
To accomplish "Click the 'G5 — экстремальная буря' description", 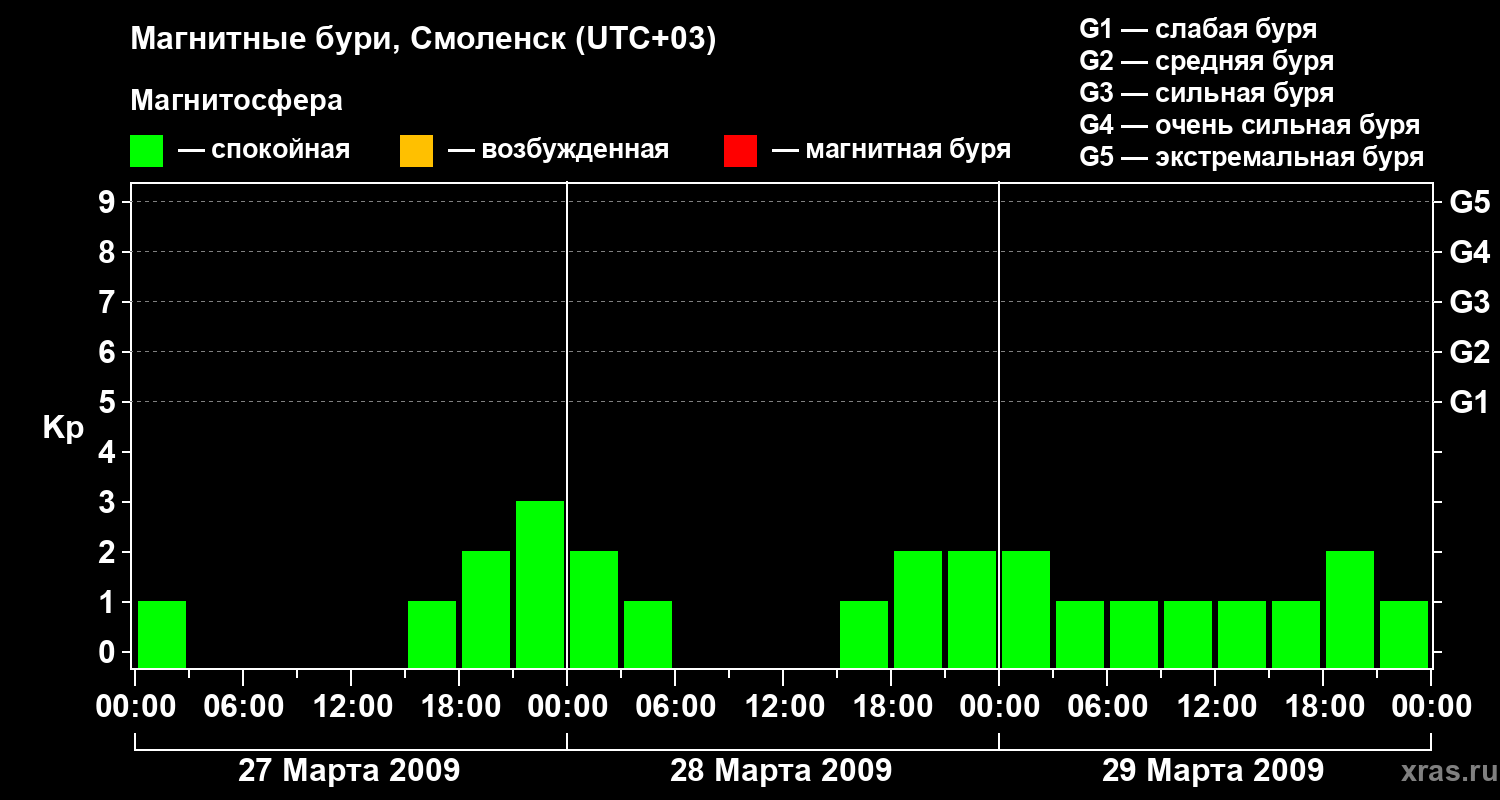I will (1251, 157).
